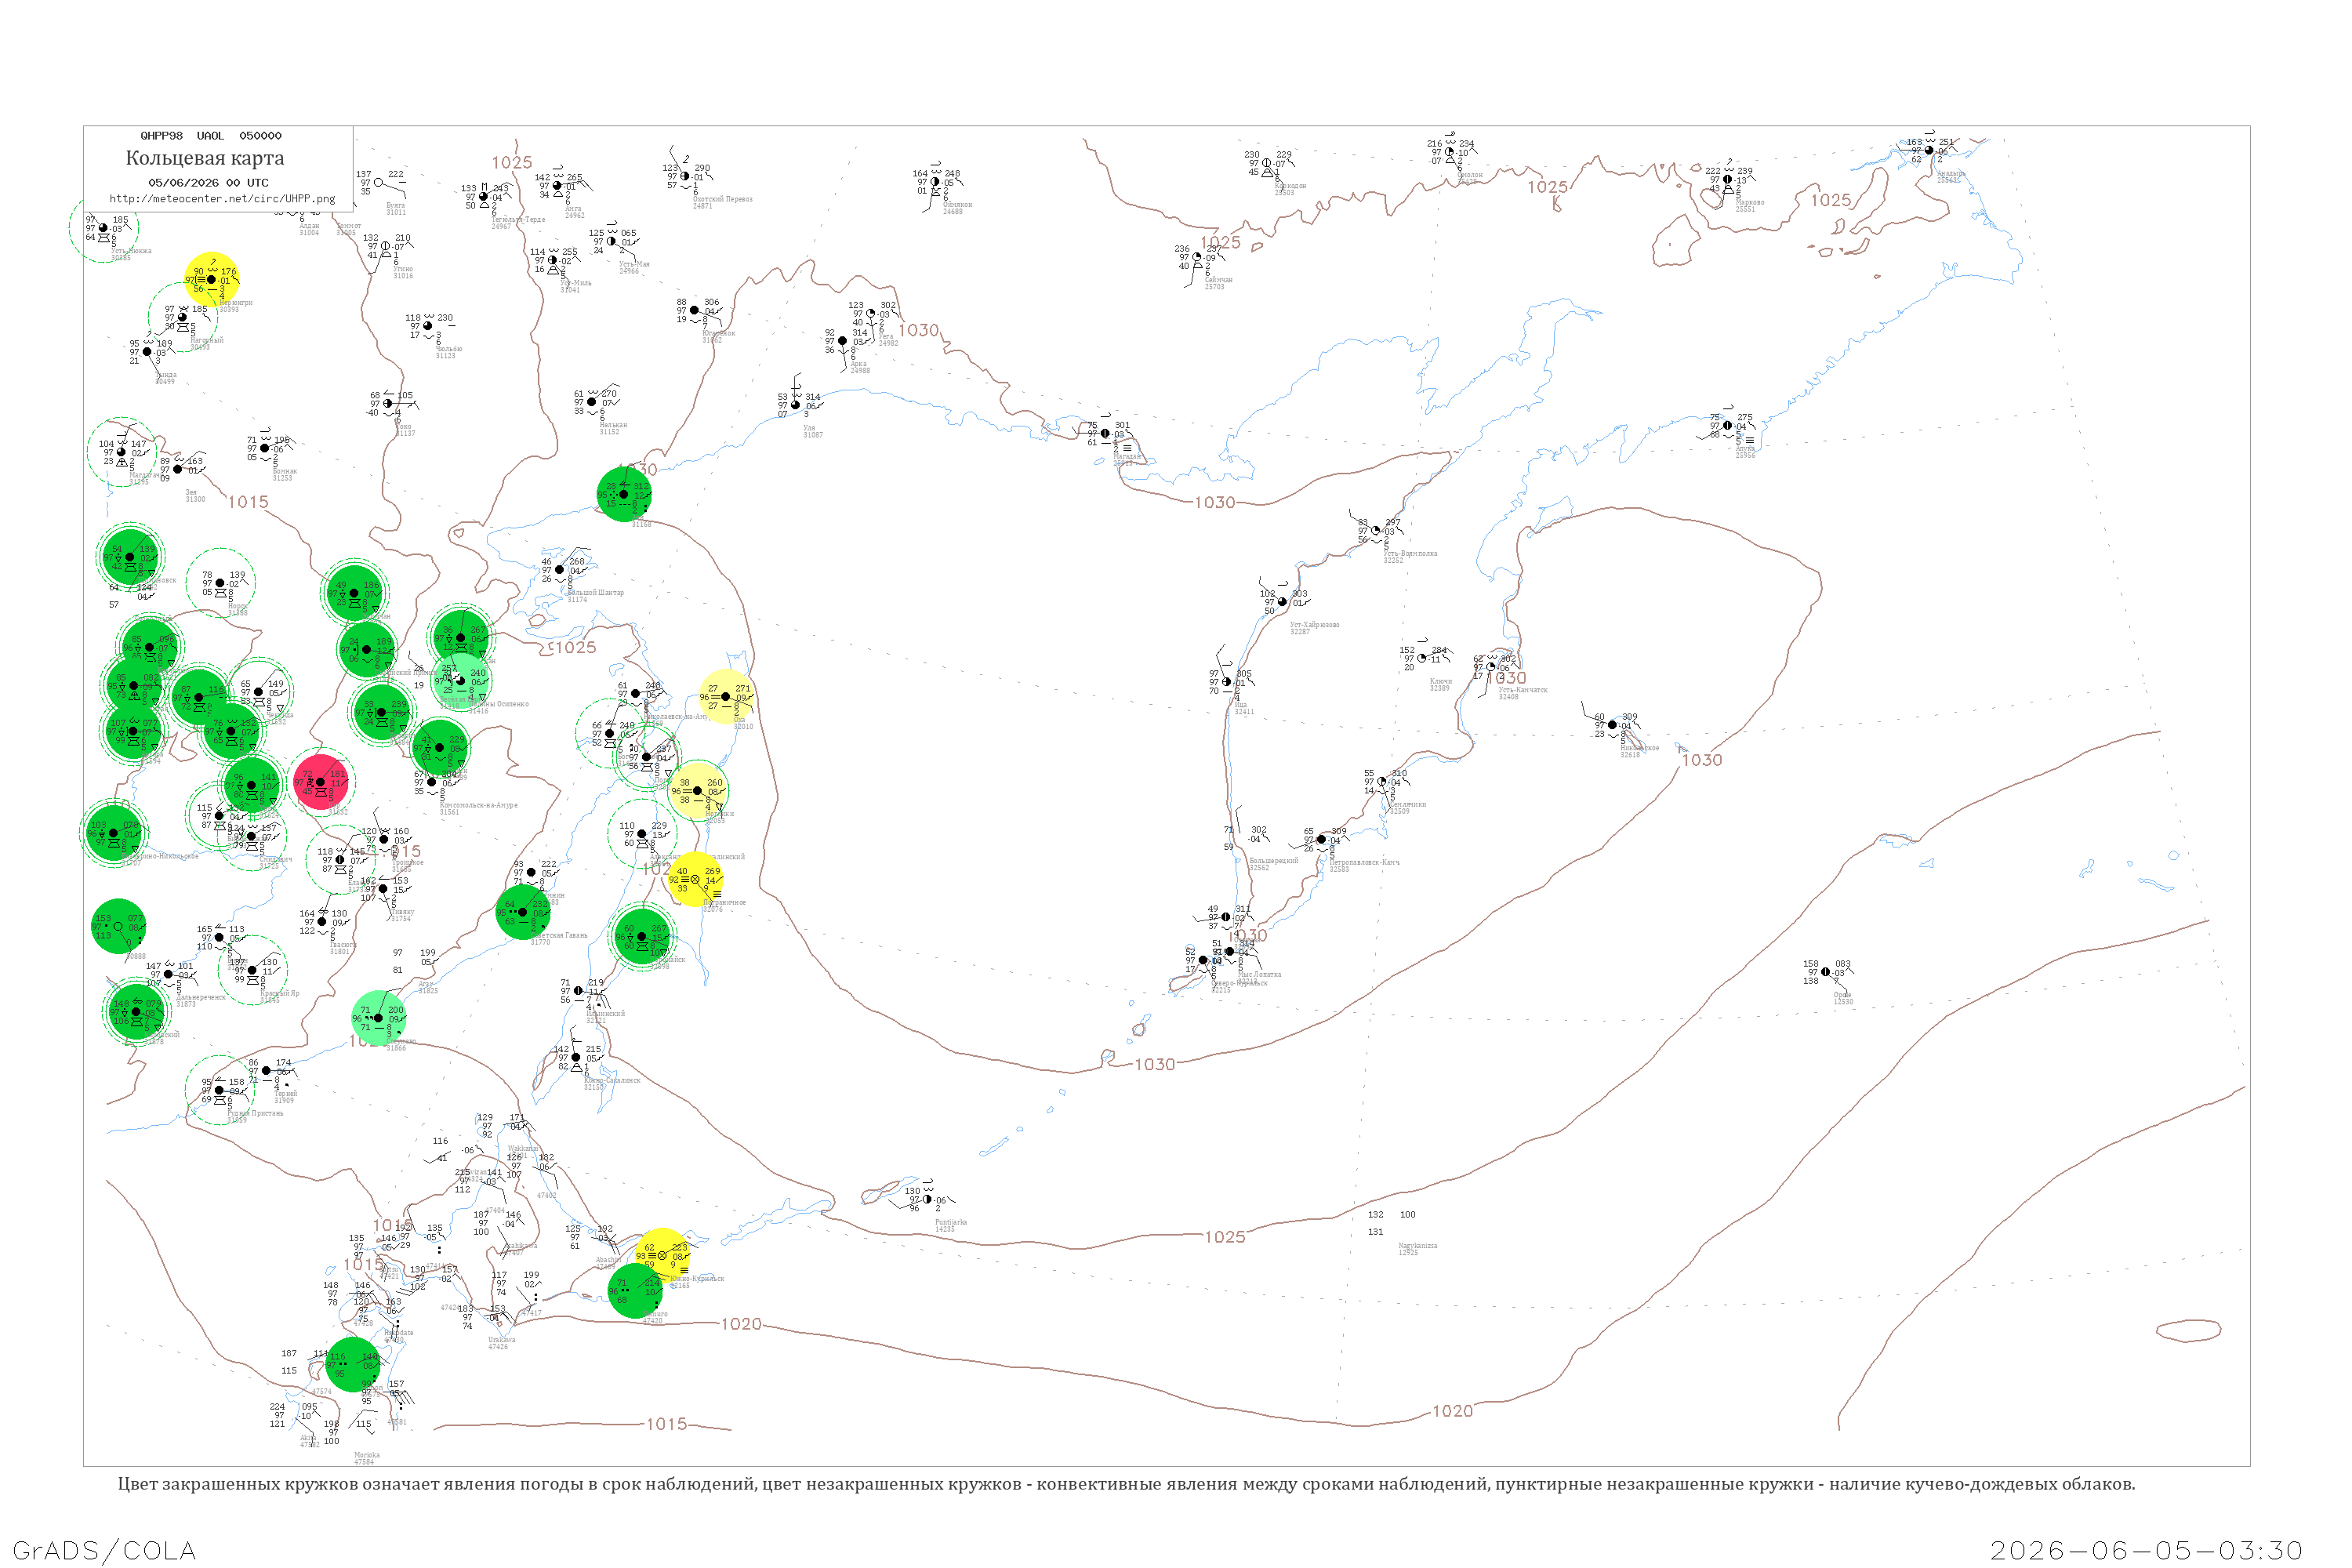The width and height of the screenshot is (2352, 1568).
Task: Click the label "Охотский Перевоз 24871"
Action: [x=722, y=202]
